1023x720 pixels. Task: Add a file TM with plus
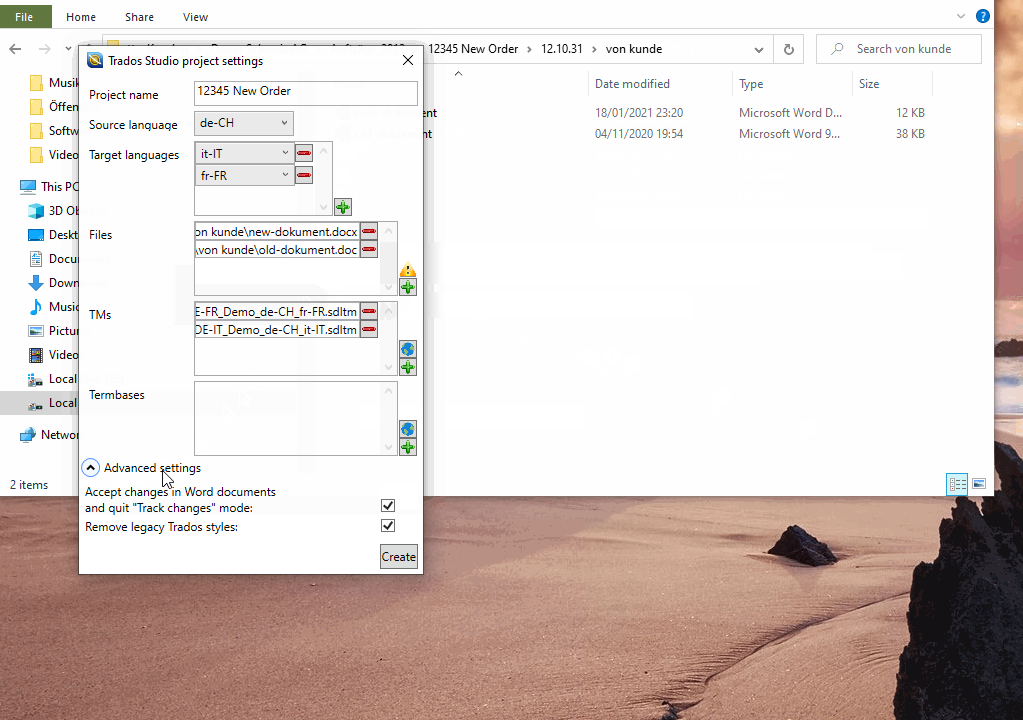[408, 368]
